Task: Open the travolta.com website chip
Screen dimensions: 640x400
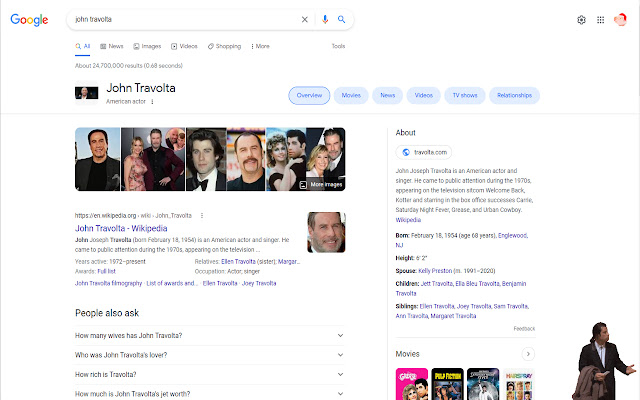Action: click(424, 152)
